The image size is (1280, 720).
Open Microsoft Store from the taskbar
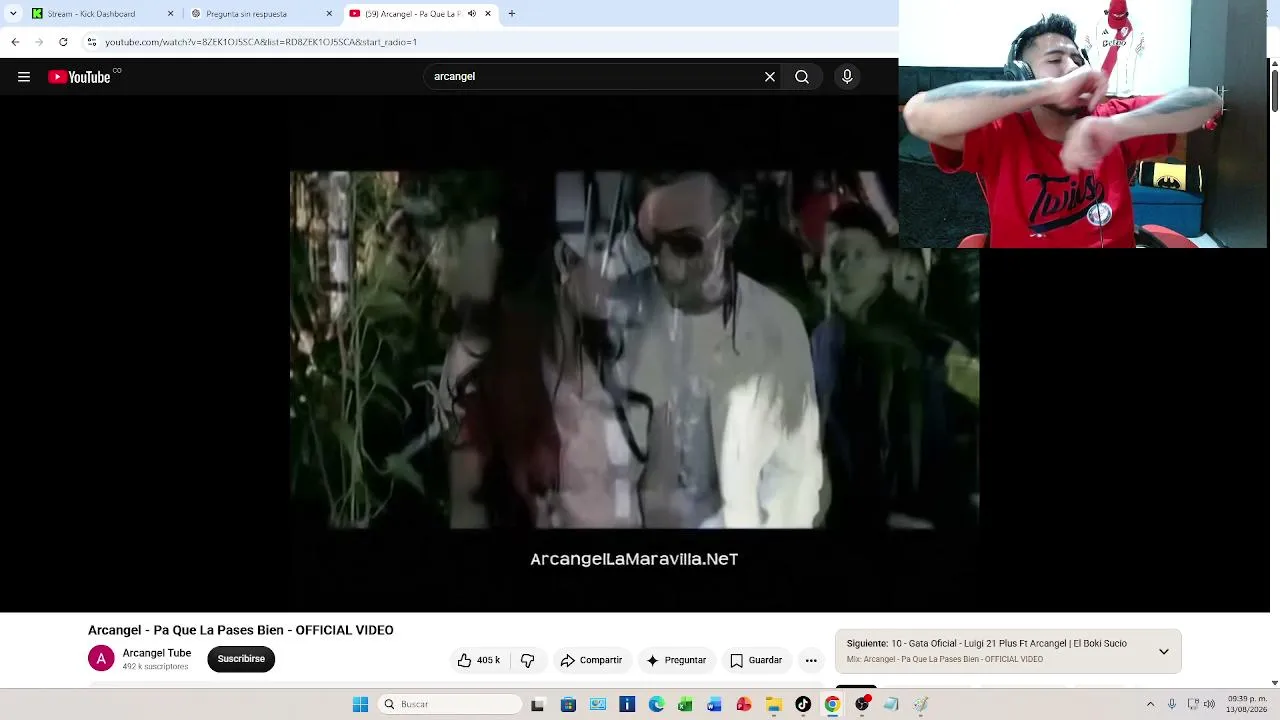(568, 705)
